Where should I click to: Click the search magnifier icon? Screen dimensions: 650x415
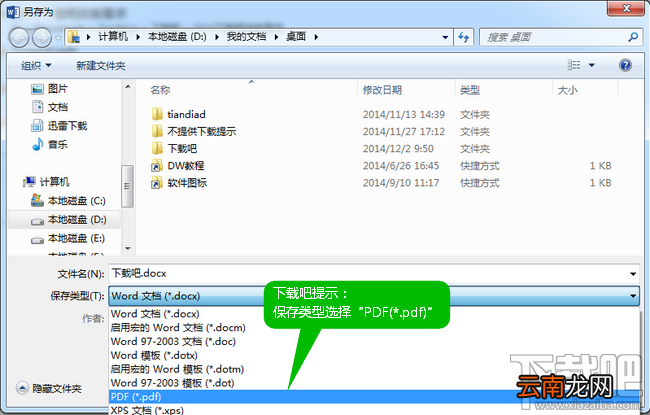click(633, 37)
